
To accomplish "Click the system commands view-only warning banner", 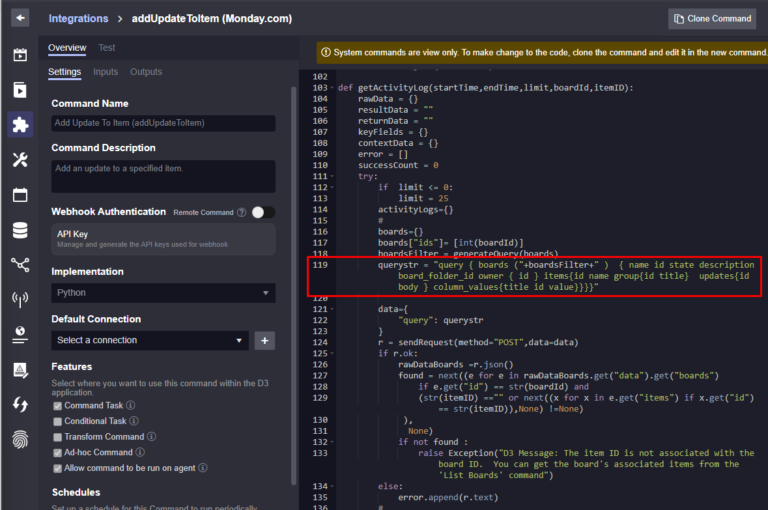I will [542, 52].
